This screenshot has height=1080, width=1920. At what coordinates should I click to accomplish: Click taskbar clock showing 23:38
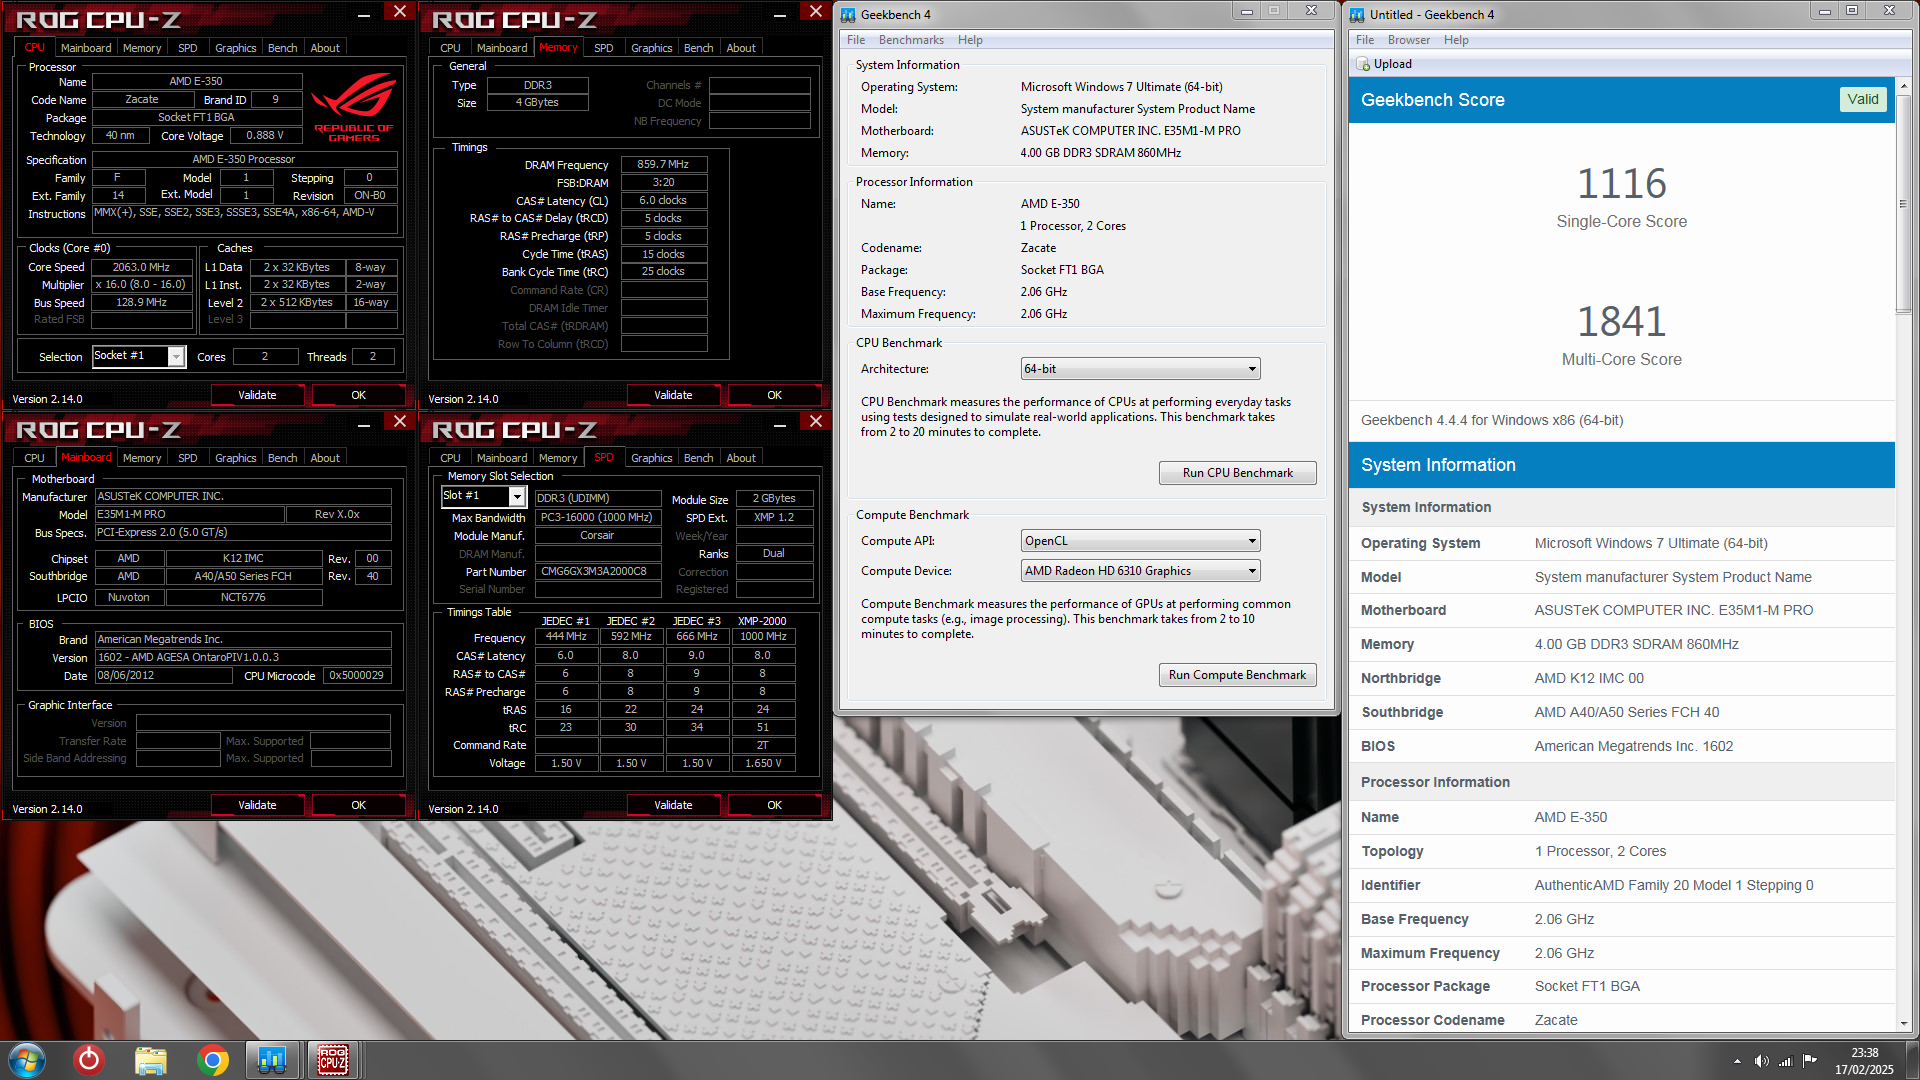point(1864,1061)
